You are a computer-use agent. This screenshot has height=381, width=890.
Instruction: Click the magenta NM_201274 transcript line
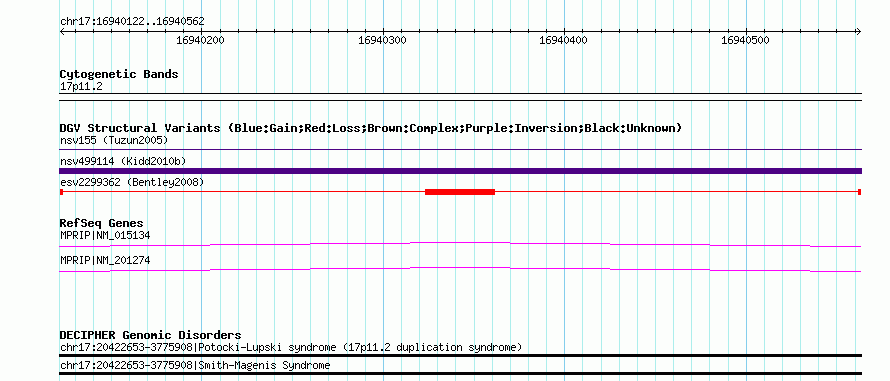click(460, 270)
